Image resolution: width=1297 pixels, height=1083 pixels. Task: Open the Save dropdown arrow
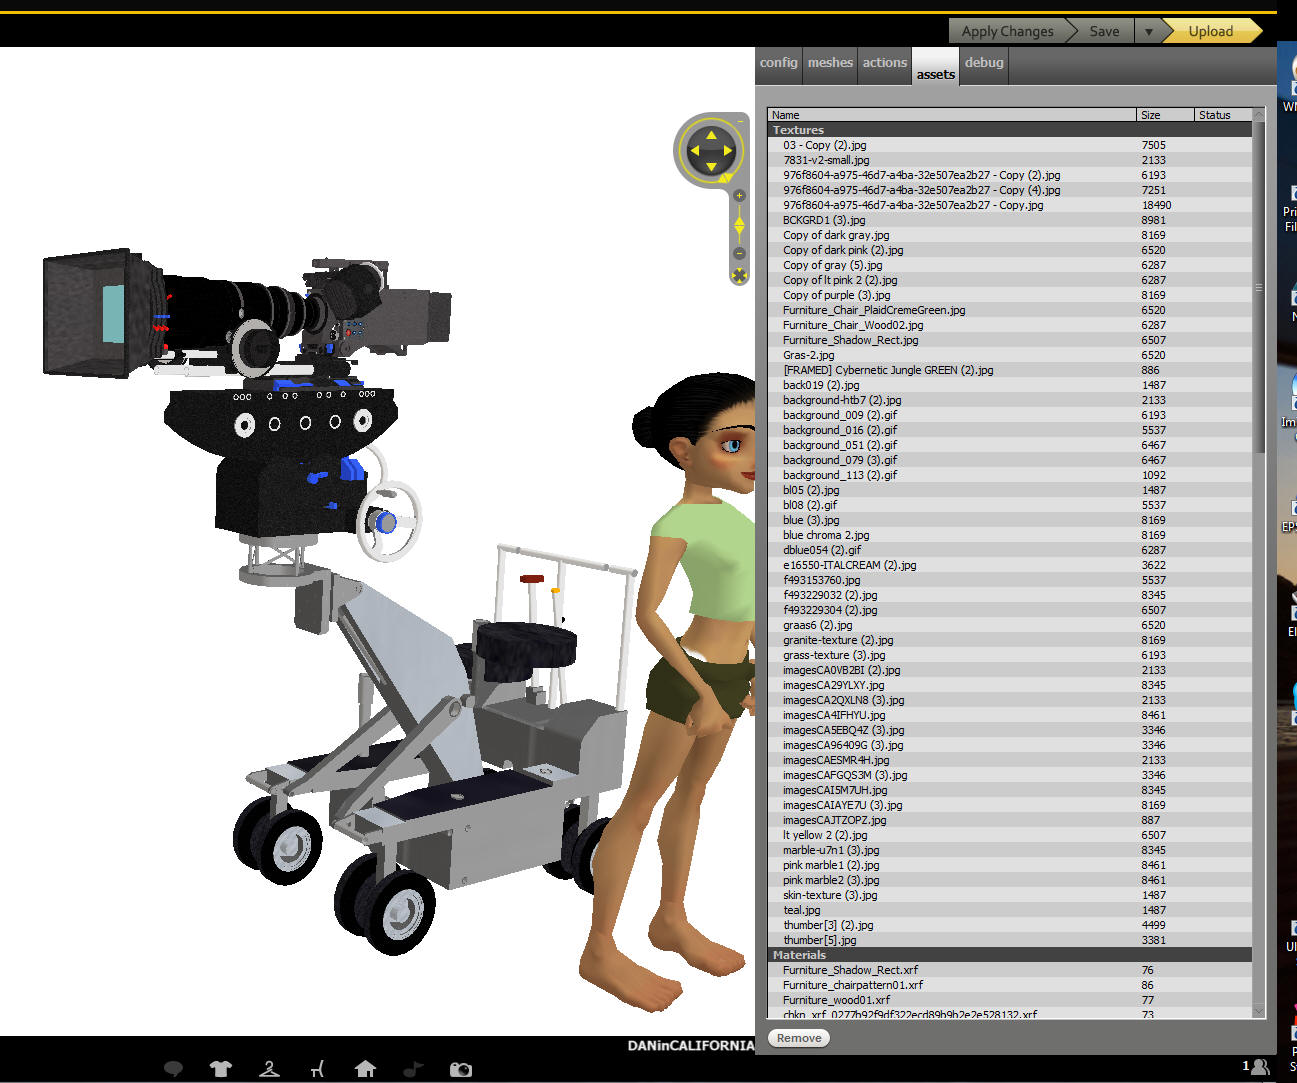[1148, 32]
